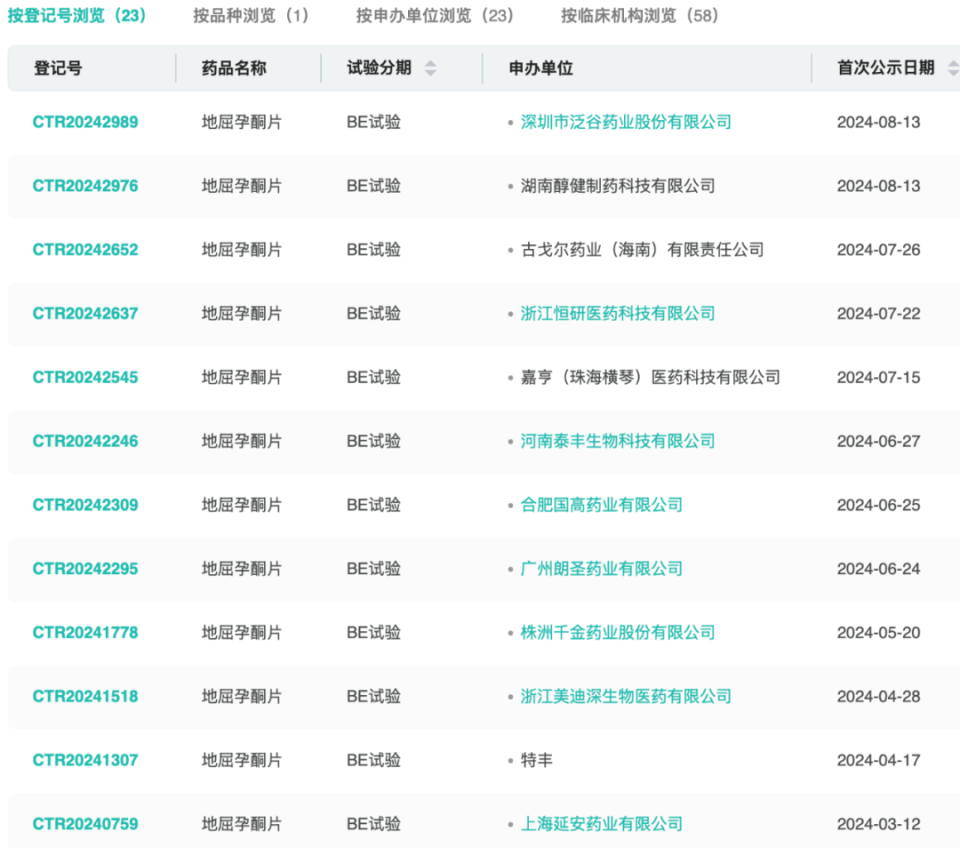
Task: Click date 2024-06-27
Action: click(x=879, y=441)
